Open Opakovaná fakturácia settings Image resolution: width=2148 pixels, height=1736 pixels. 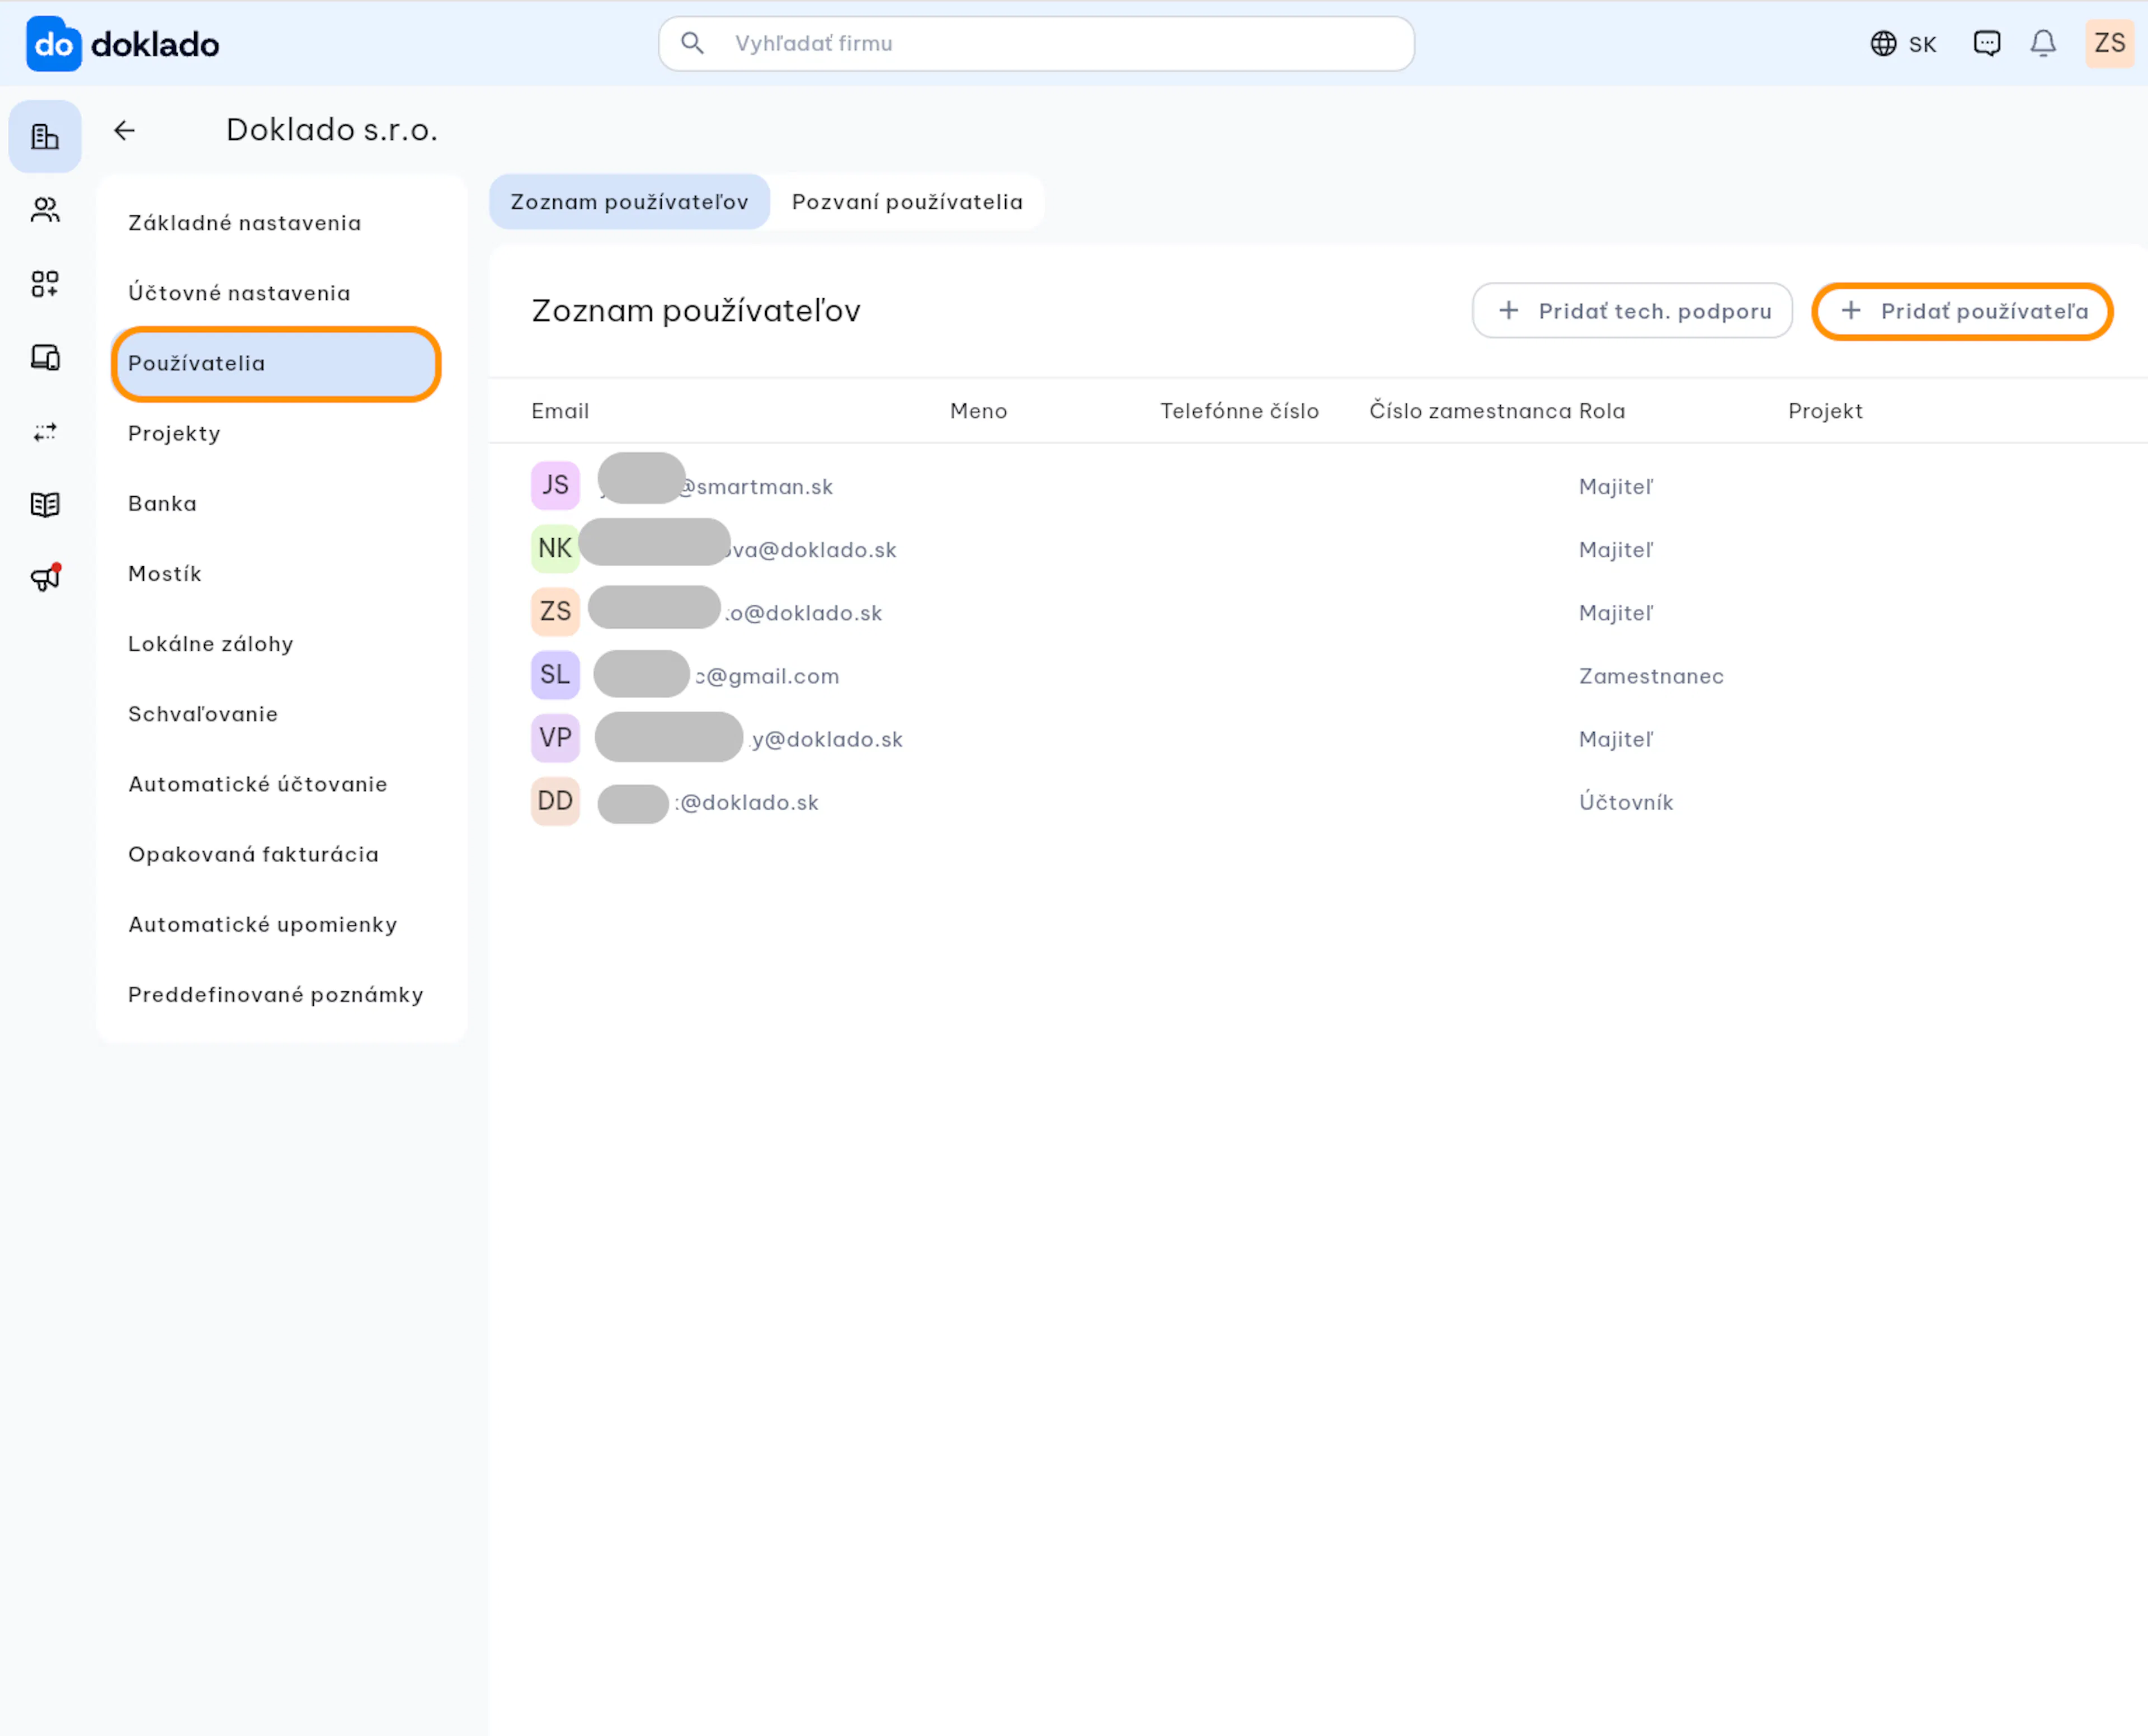(x=254, y=854)
